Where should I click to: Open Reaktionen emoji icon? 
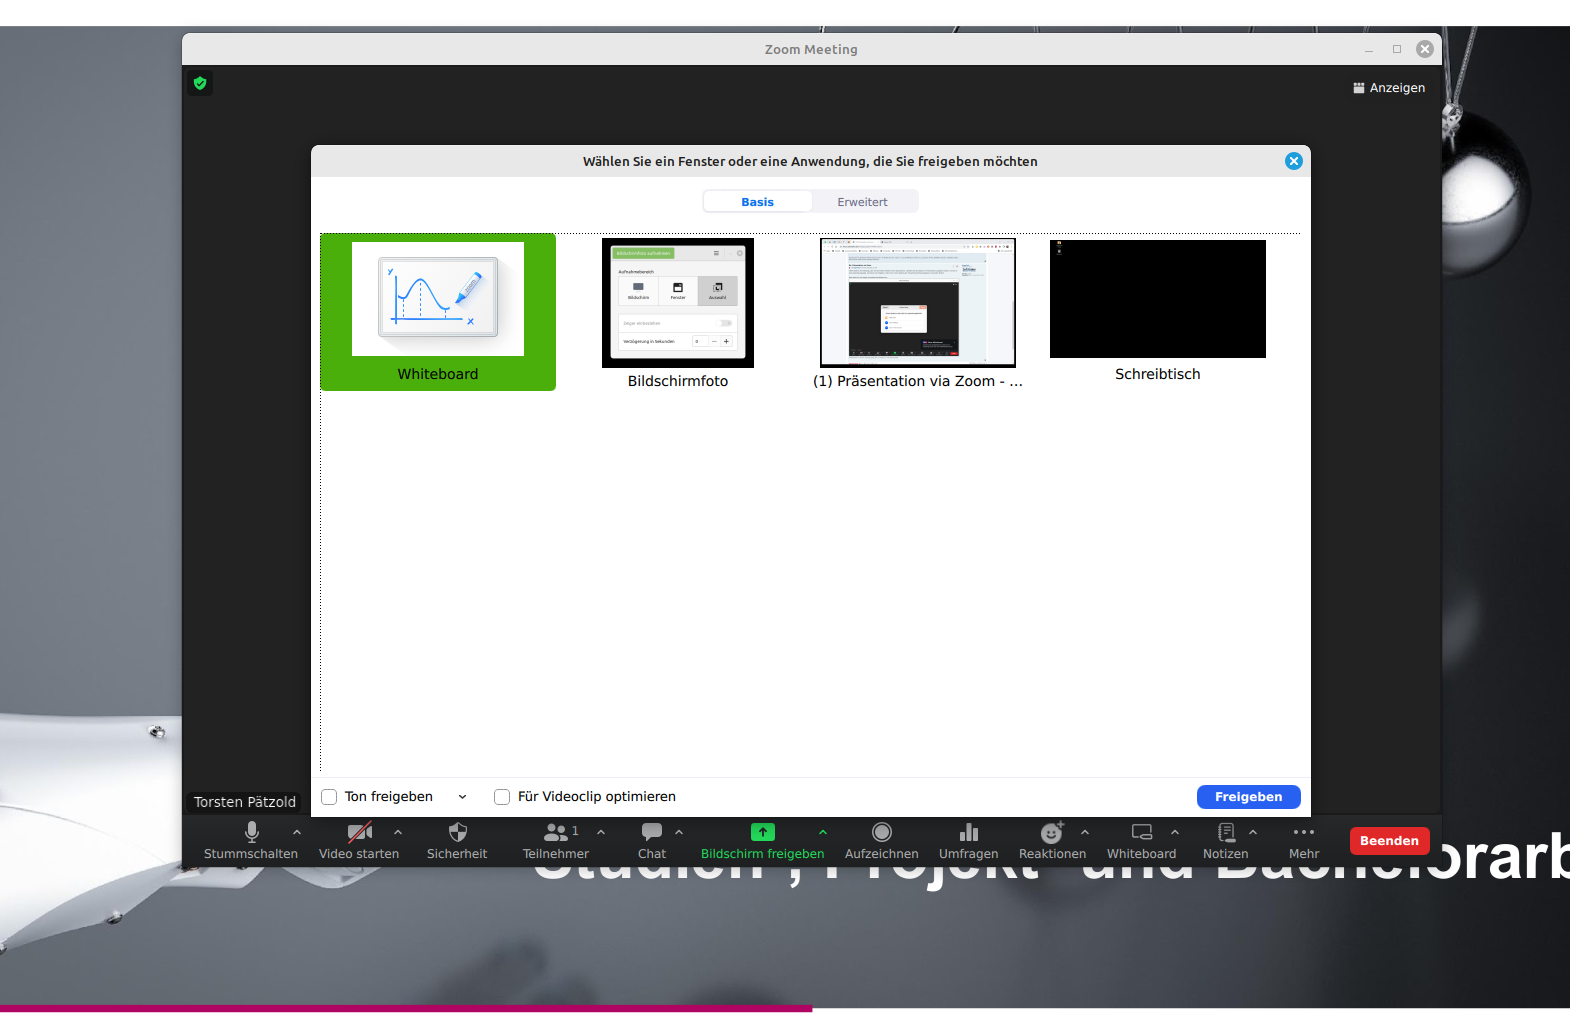click(1051, 833)
